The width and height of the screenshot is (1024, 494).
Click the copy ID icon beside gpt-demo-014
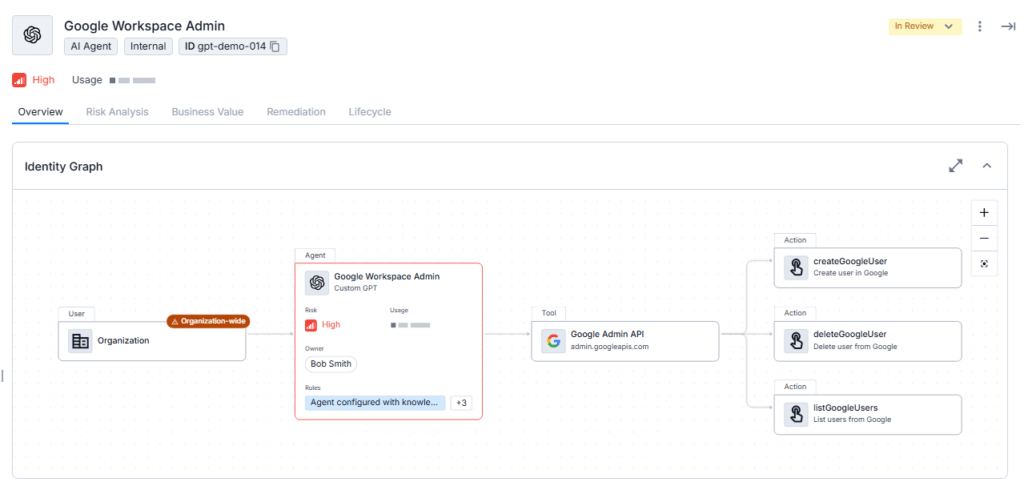coord(276,46)
